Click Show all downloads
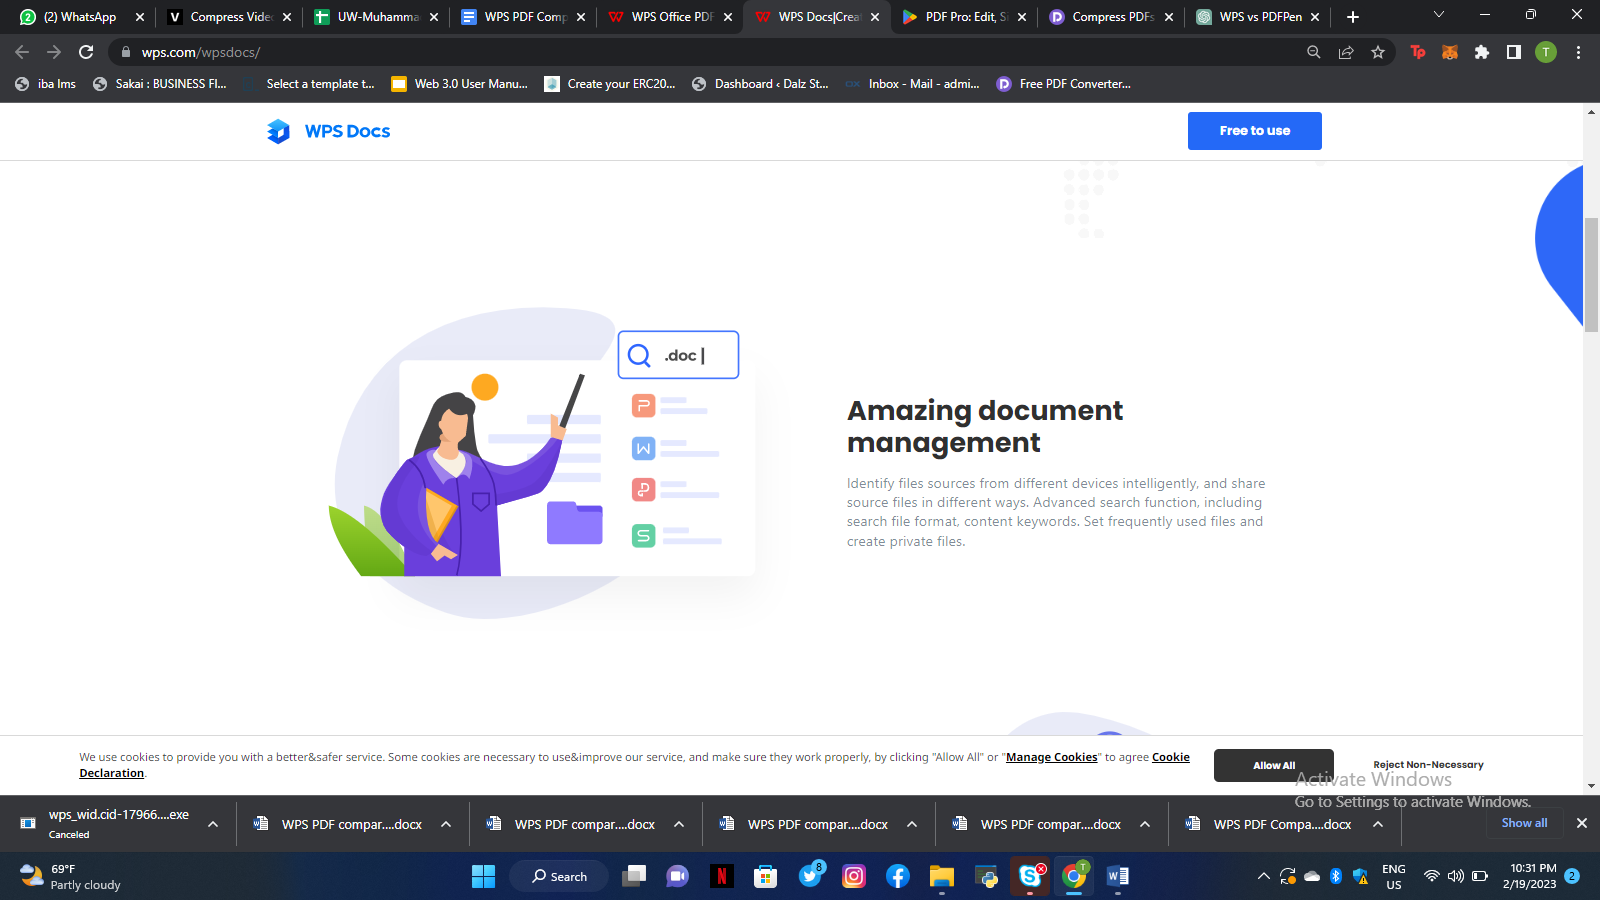The width and height of the screenshot is (1600, 900). (x=1524, y=823)
